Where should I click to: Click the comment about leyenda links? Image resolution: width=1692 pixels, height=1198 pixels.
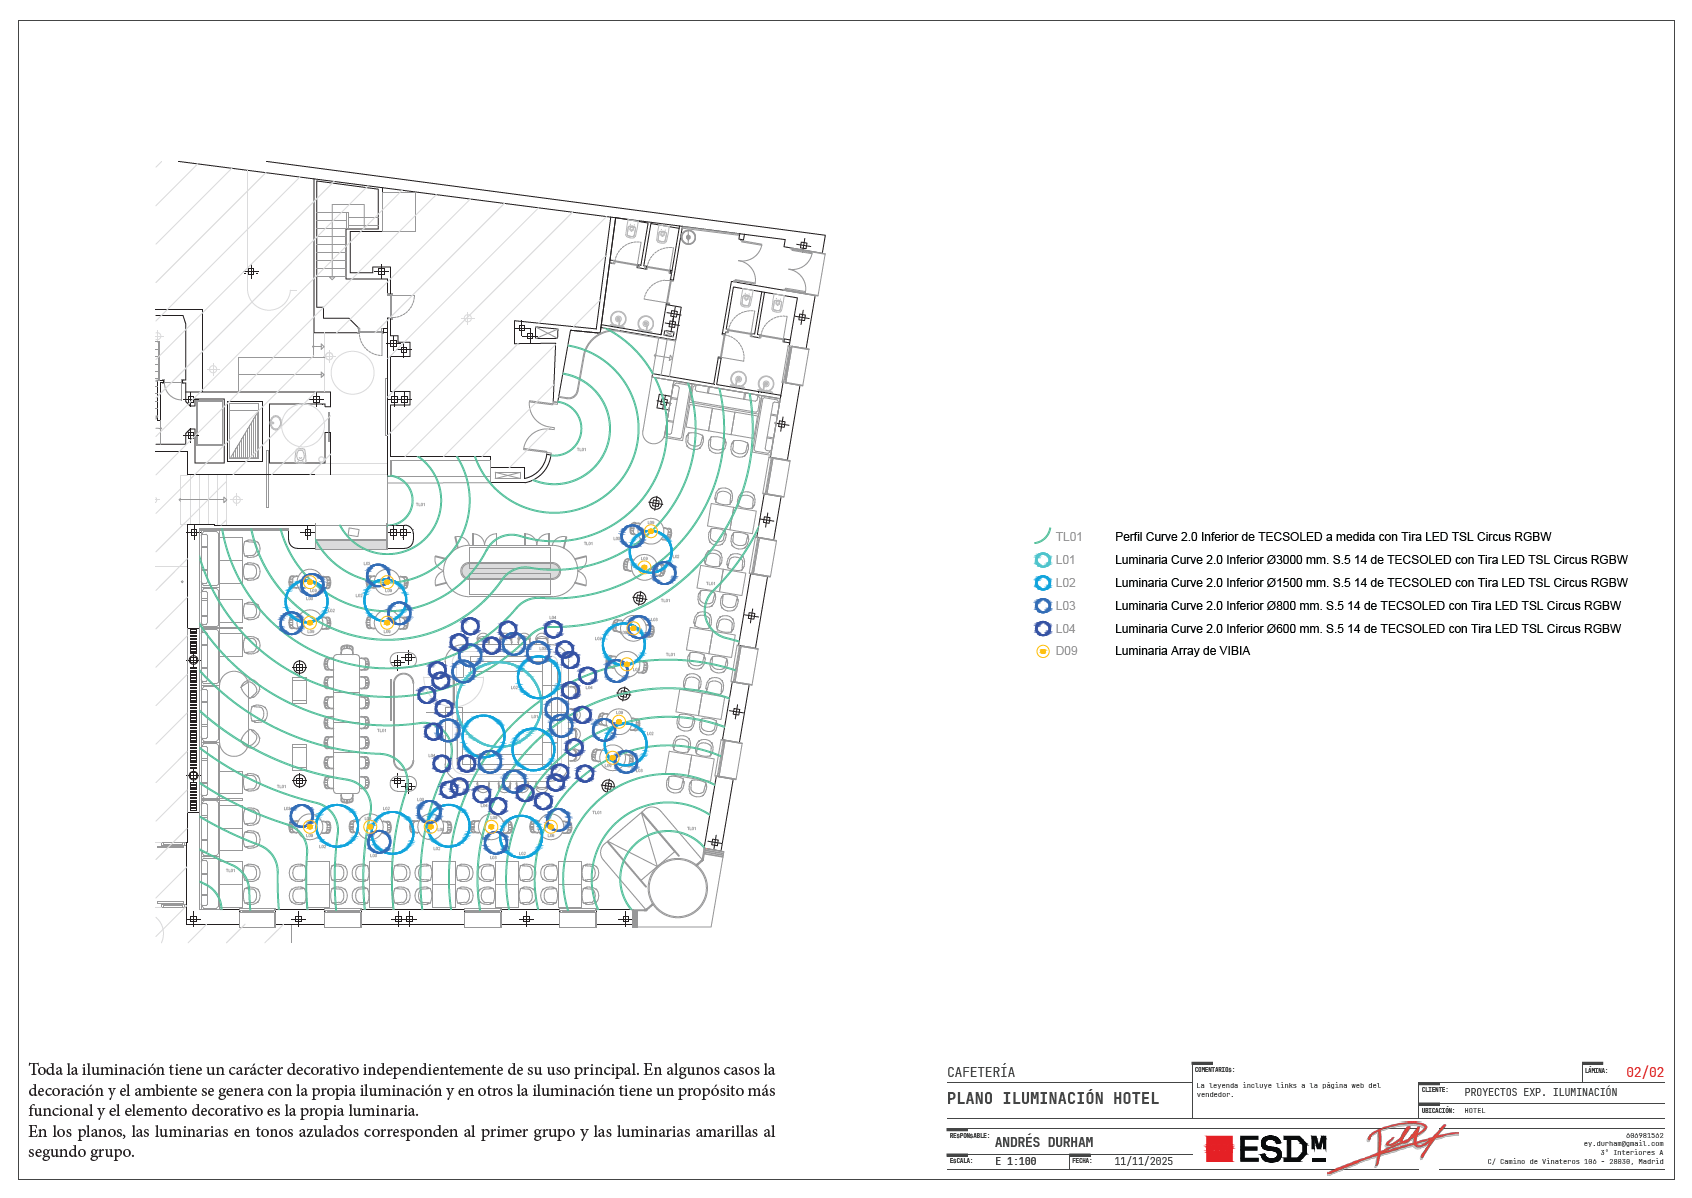[1288, 1090]
